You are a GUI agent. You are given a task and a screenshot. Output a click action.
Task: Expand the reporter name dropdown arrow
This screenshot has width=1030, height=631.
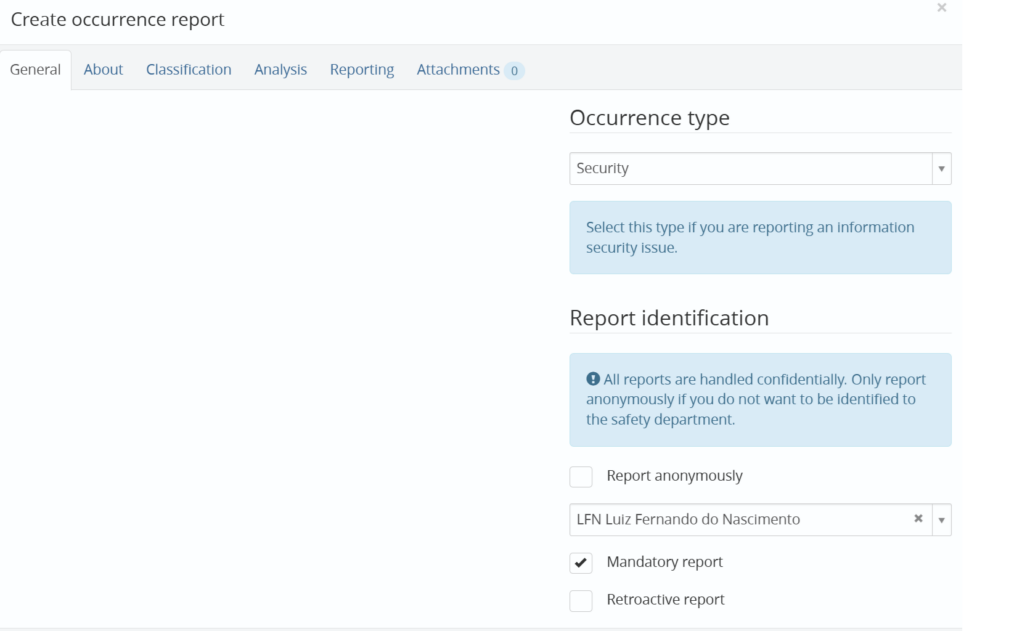pyautogui.click(x=941, y=520)
